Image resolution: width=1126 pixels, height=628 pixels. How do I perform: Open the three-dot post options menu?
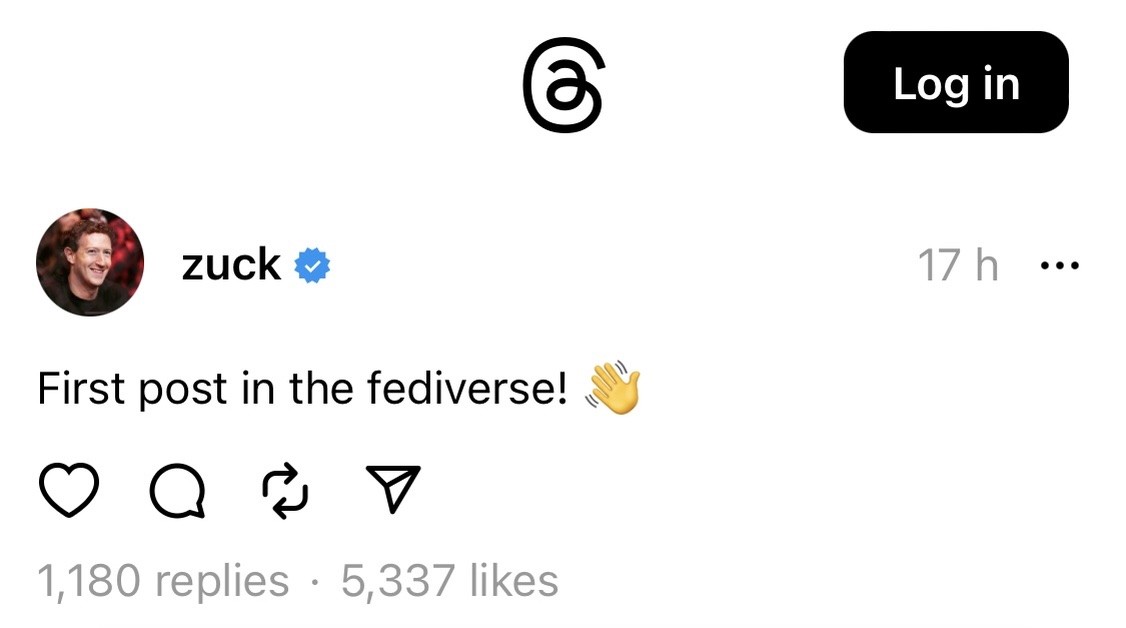1059,266
